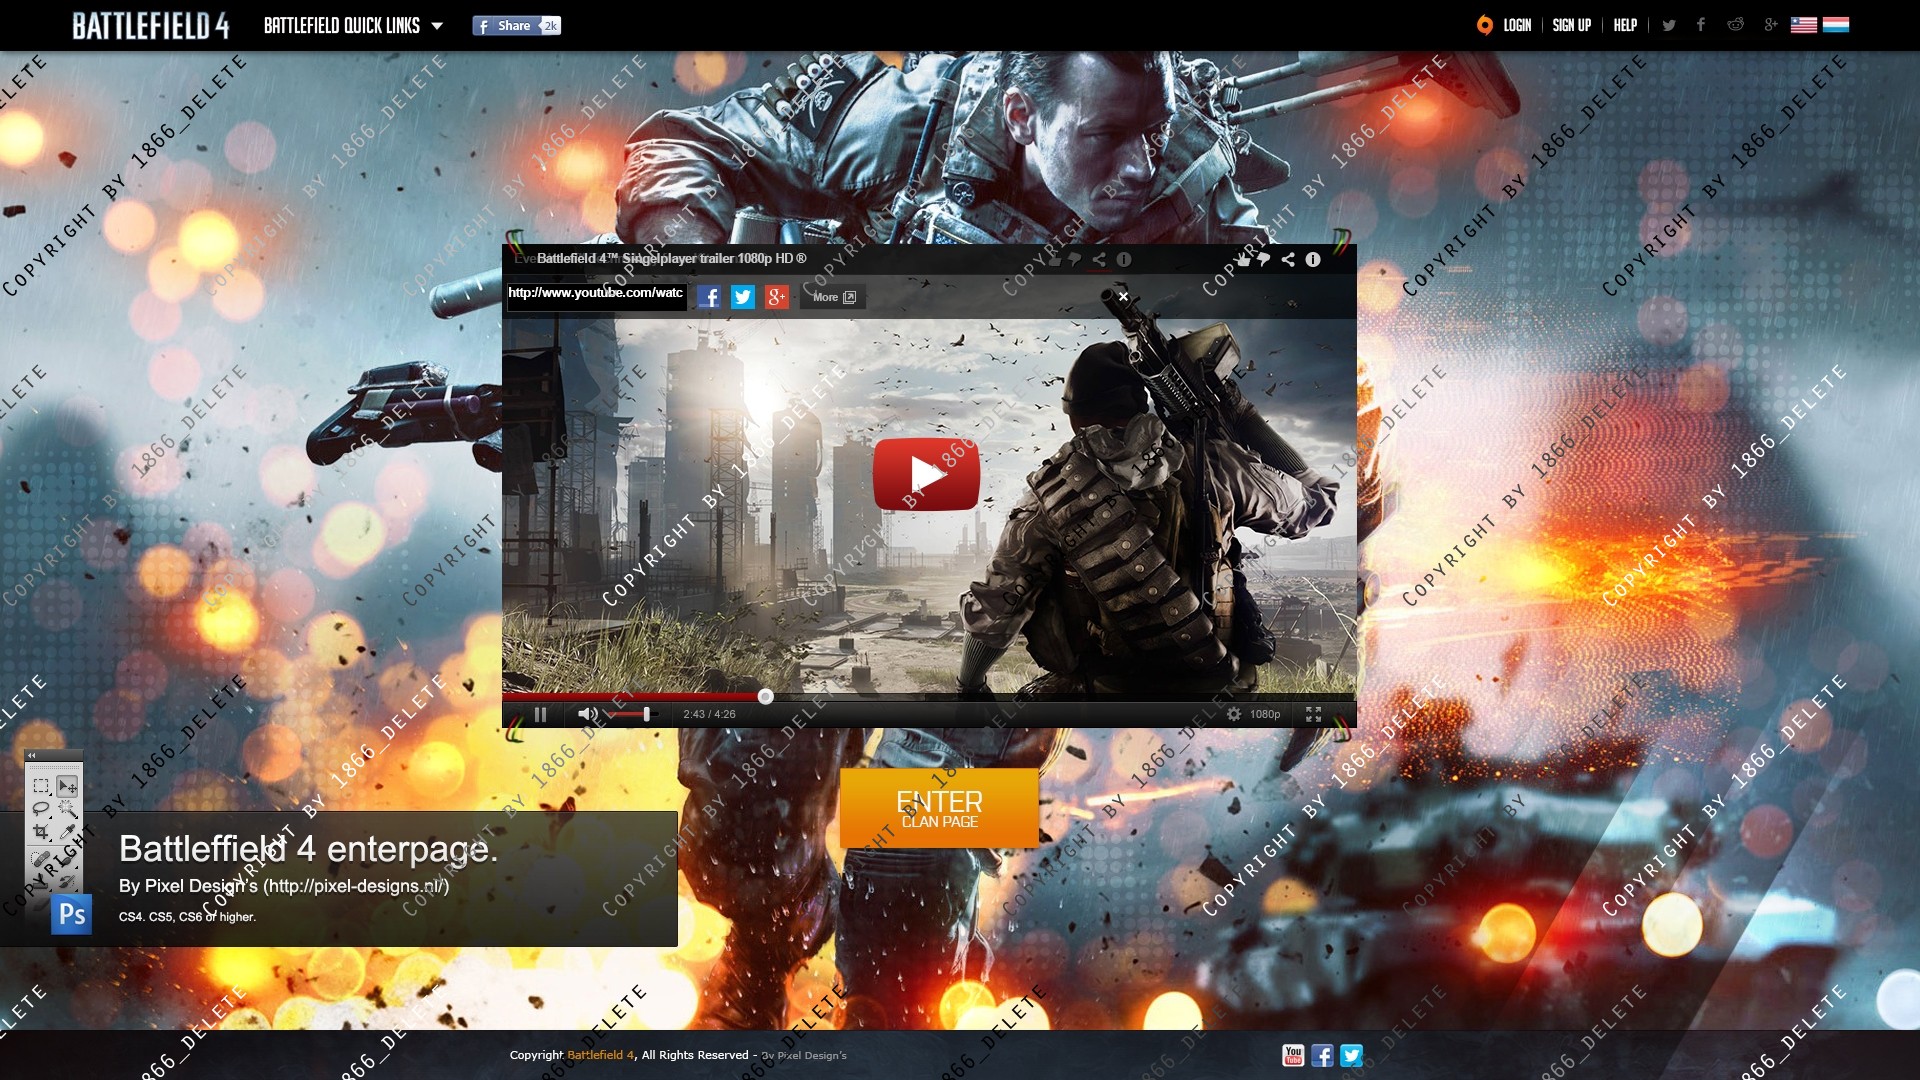The image size is (1920, 1080).
Task: Click the video progress bar scrubber
Action: [x=766, y=696]
